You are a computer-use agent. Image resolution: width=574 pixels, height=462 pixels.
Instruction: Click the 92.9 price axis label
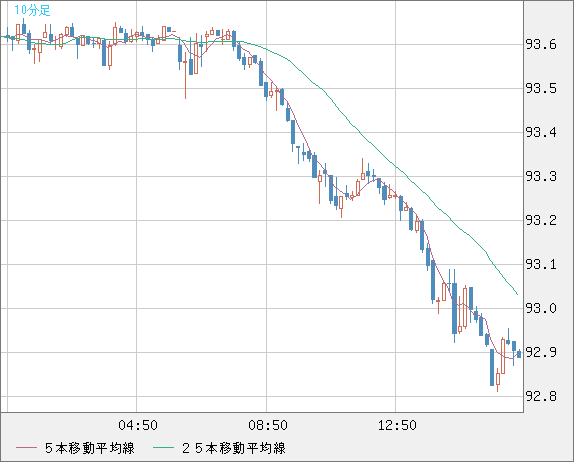pos(541,353)
